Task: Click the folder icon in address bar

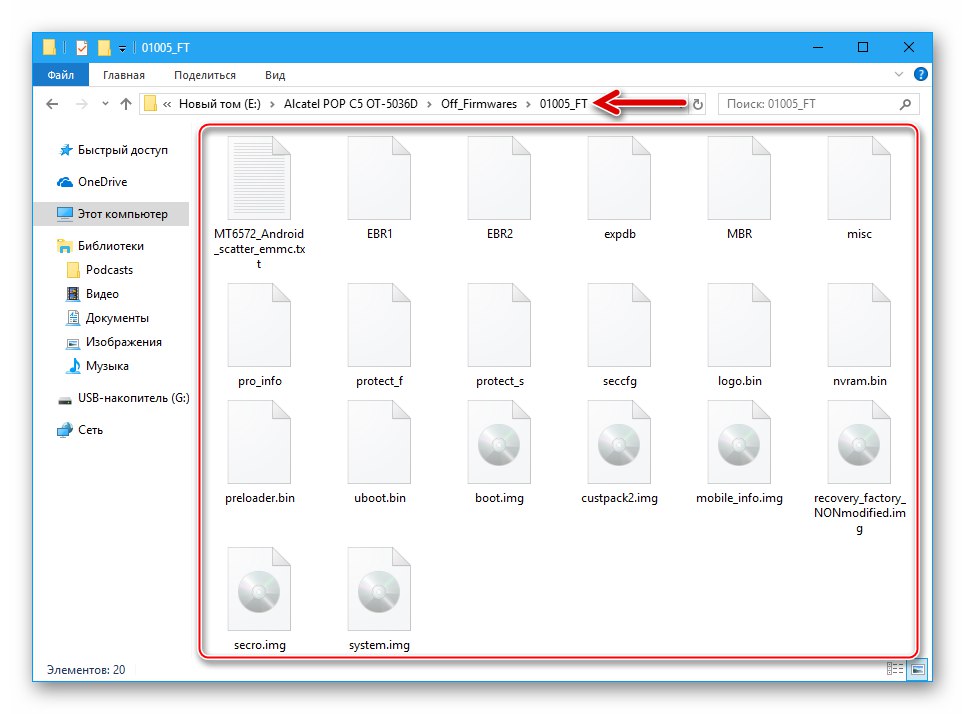Action: tap(151, 103)
